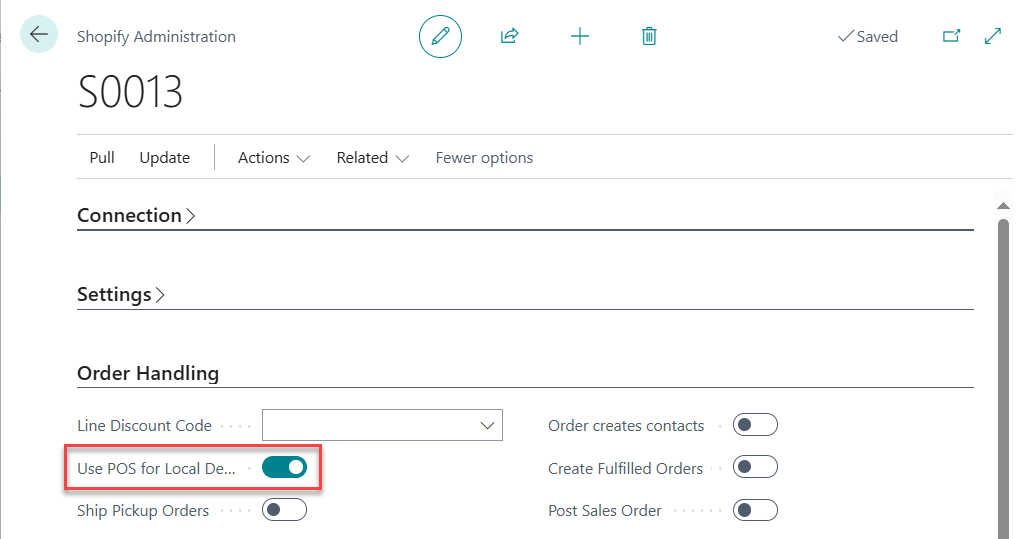Click the pencil edit icon
Viewport: 1034px width, 539px height.
click(440, 37)
